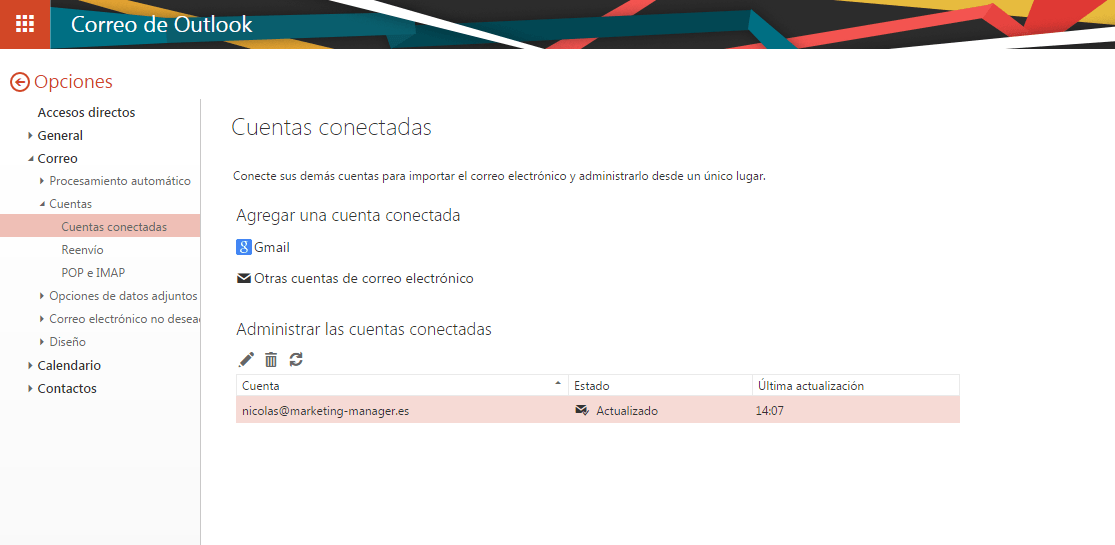This screenshot has width=1115, height=545.
Task: Open the app launcher grid icon
Action: click(x=25, y=24)
